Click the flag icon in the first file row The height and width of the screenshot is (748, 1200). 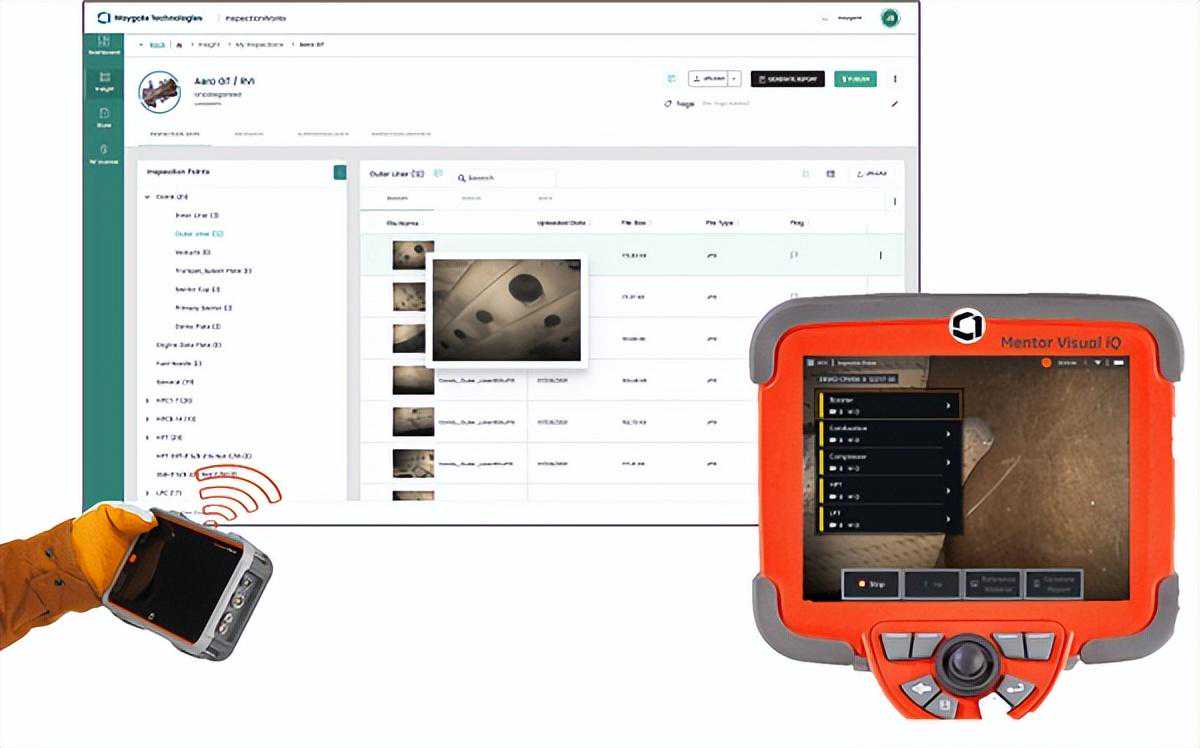click(x=795, y=255)
